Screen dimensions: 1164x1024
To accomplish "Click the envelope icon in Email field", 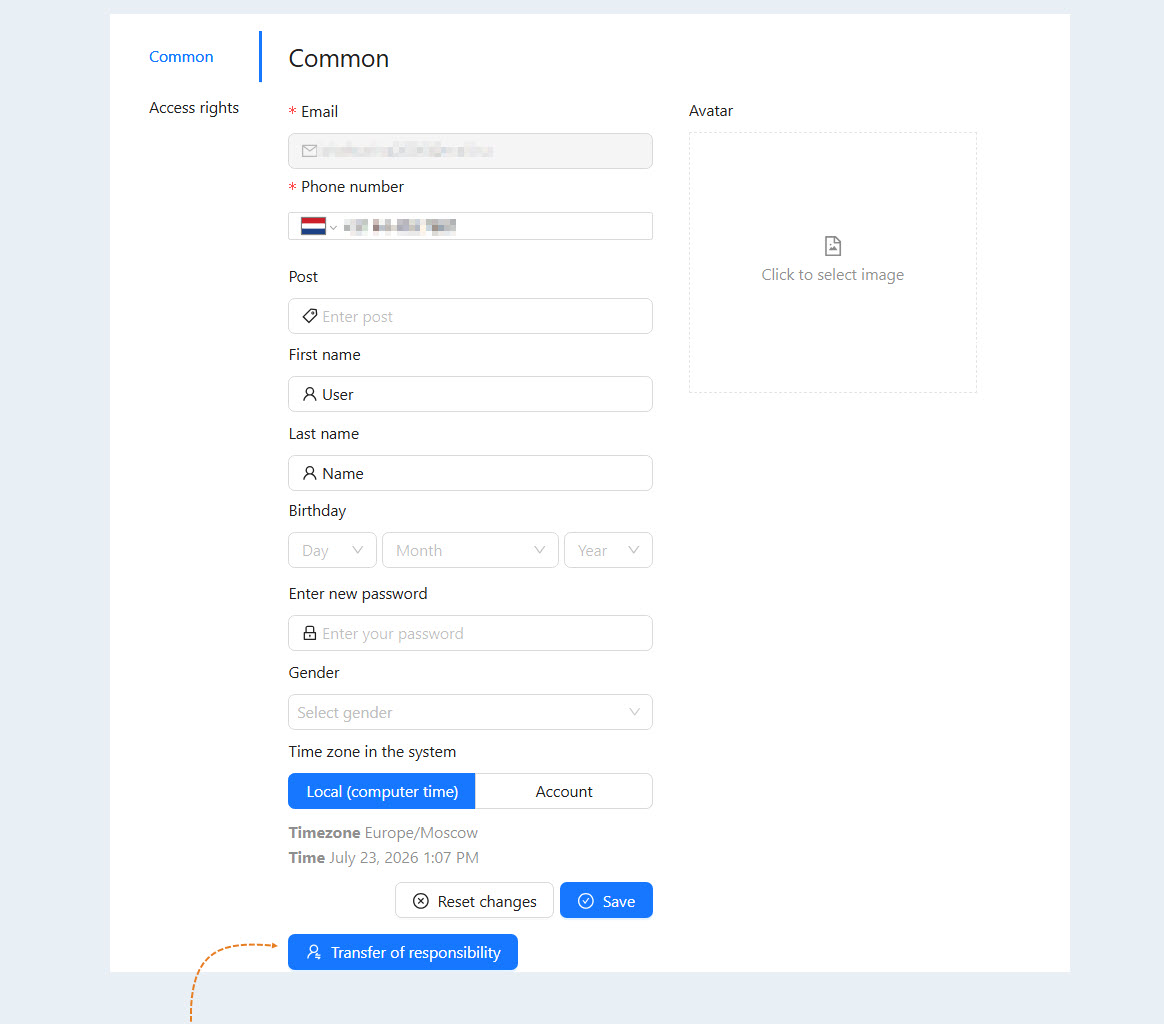I will point(310,151).
